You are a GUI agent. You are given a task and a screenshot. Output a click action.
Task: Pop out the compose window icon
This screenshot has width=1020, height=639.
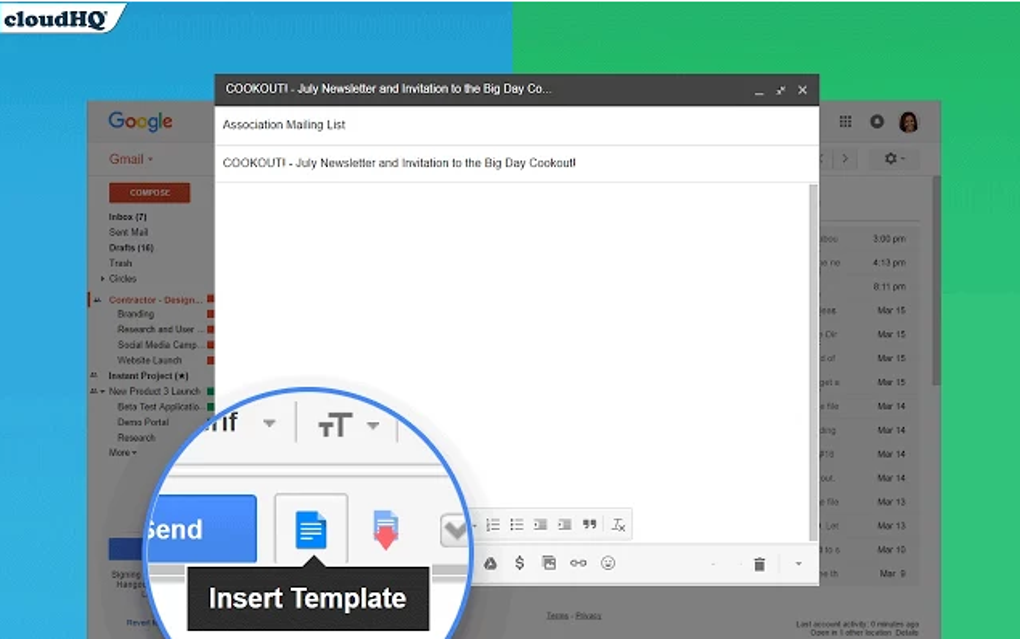pyautogui.click(x=780, y=90)
